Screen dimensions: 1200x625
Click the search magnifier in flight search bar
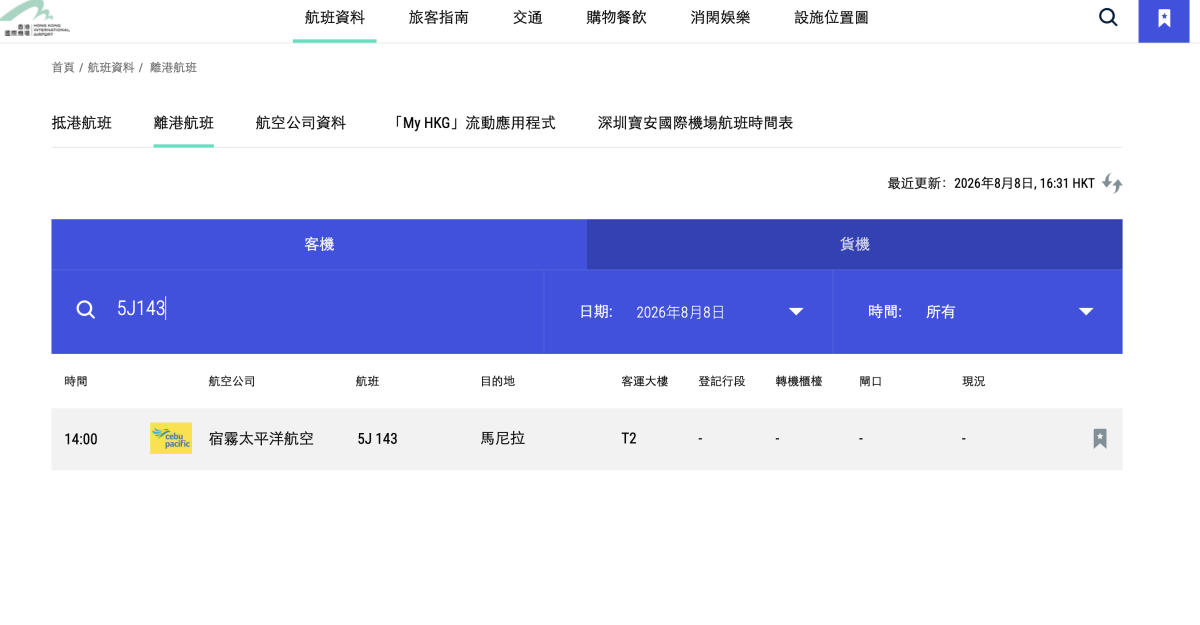[86, 309]
